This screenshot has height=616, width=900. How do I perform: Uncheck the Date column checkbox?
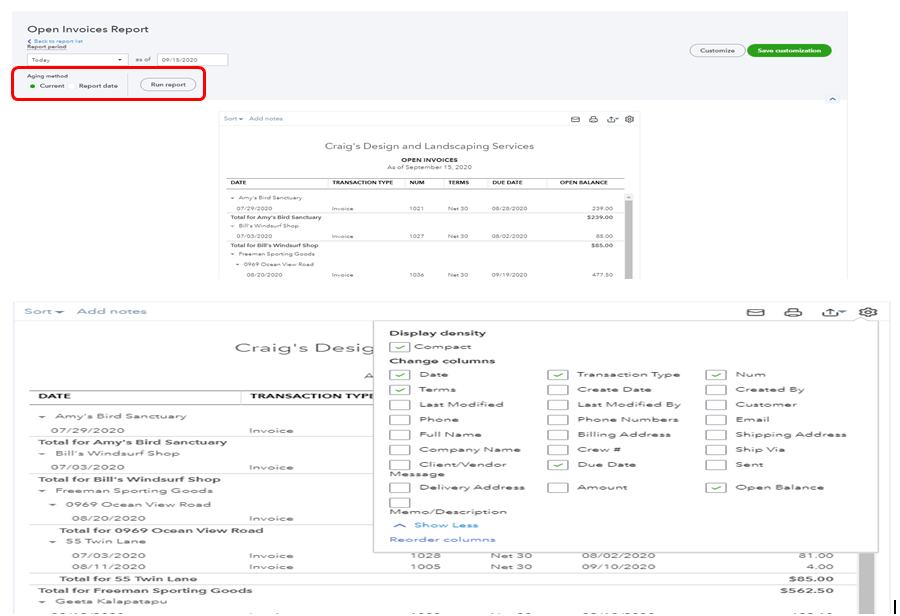point(399,374)
